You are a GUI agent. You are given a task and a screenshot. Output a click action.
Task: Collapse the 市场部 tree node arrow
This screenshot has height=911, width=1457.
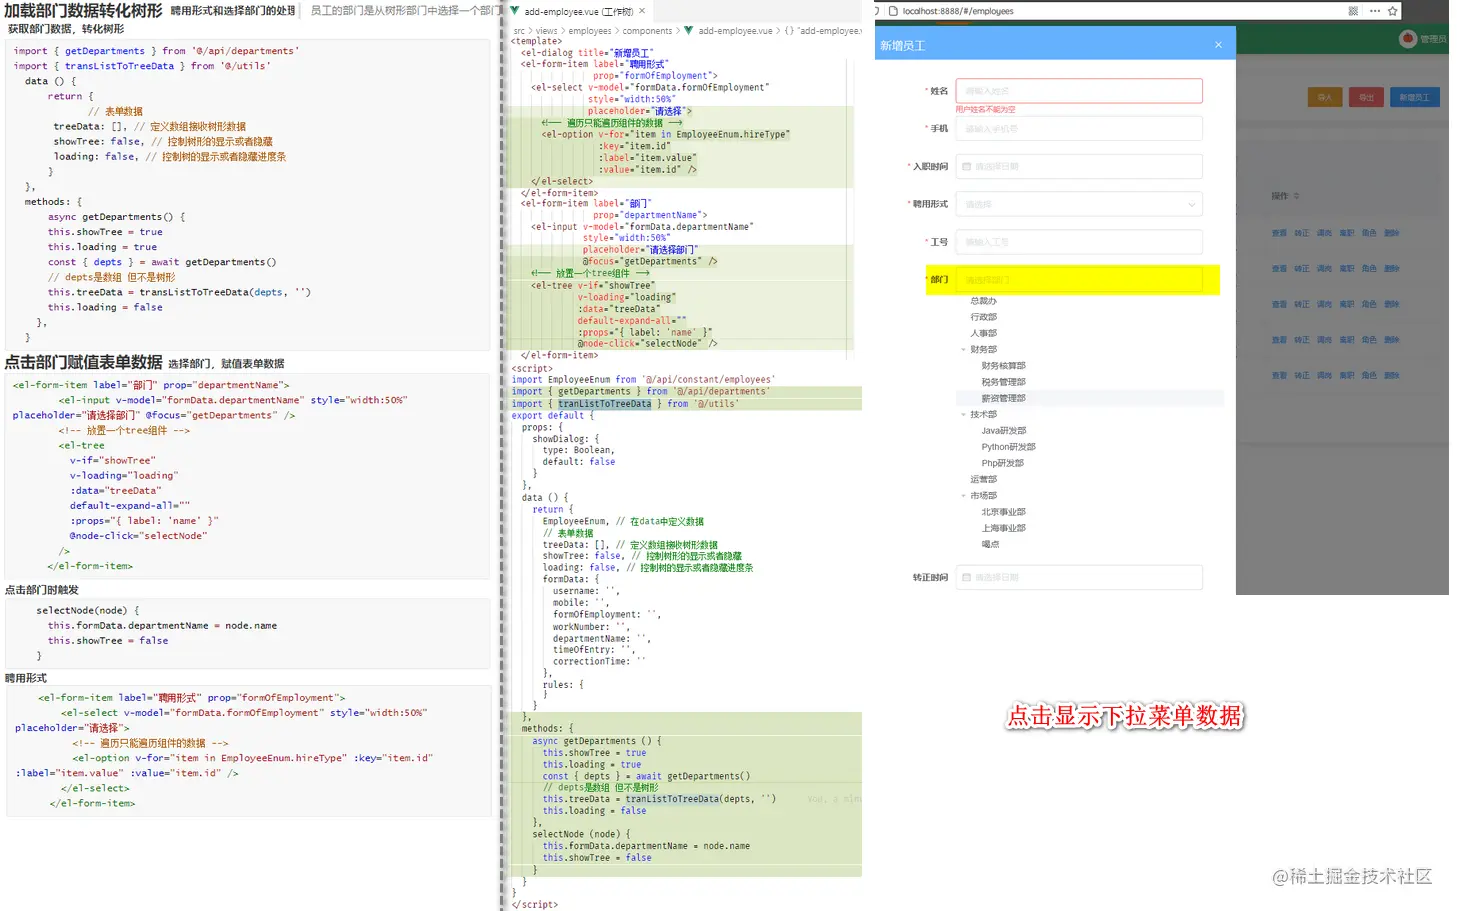pos(964,496)
